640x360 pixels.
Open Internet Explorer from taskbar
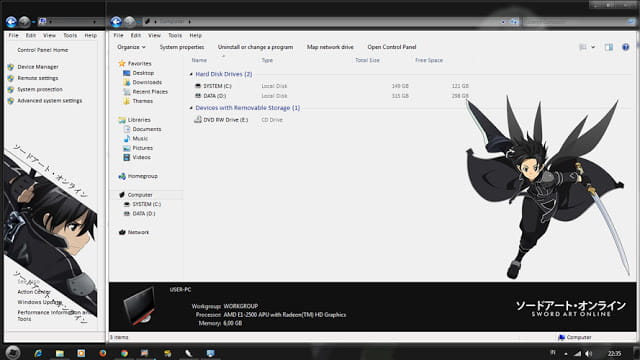coord(38,353)
